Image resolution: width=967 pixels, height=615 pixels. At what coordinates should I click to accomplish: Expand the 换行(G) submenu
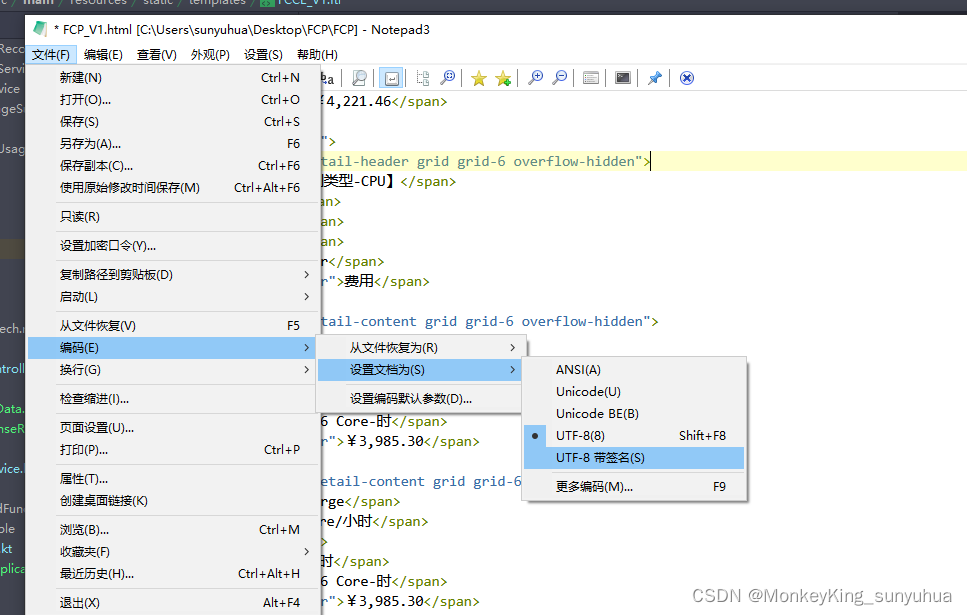pos(171,370)
